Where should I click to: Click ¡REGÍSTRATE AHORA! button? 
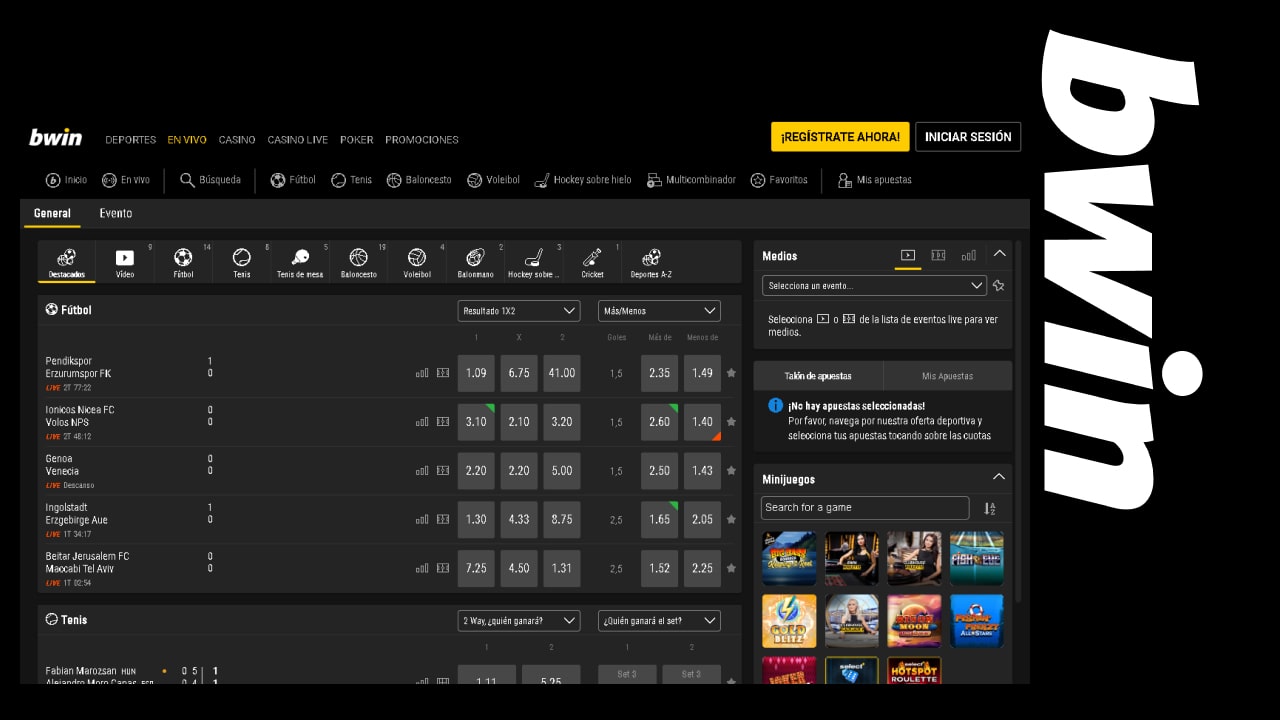pos(840,137)
